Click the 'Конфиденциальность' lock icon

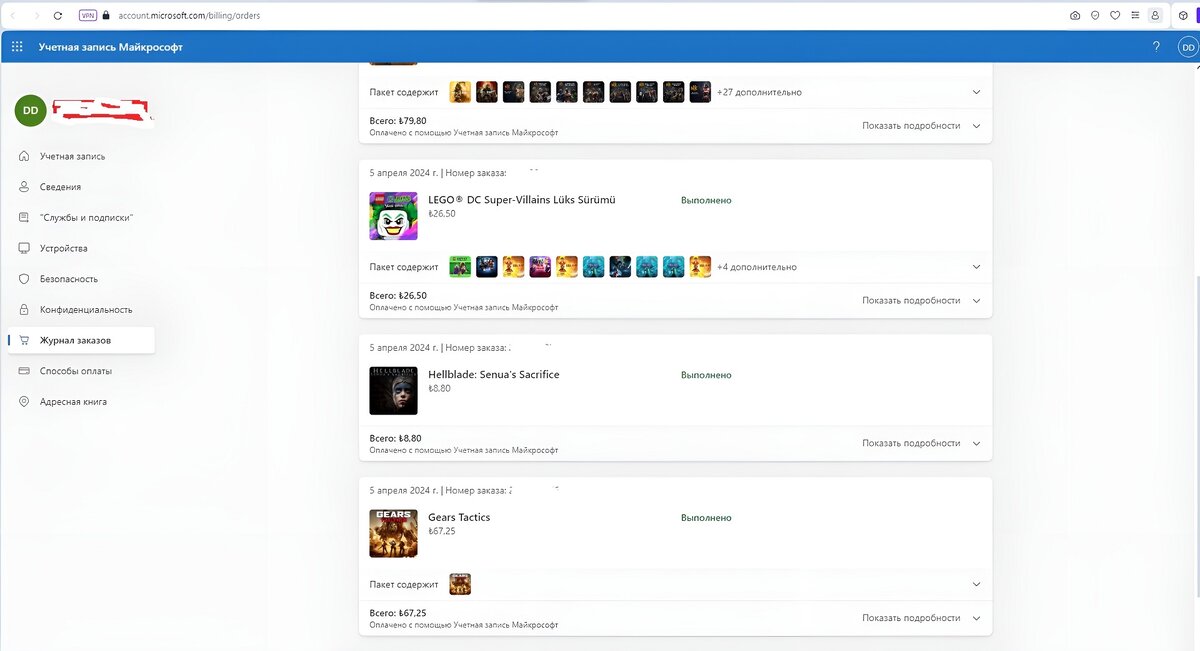click(23, 309)
